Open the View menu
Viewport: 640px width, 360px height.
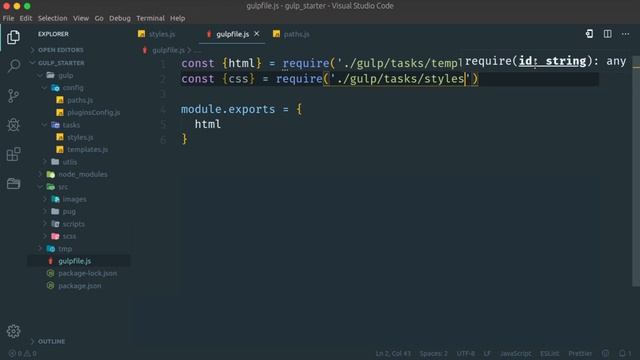[81, 18]
